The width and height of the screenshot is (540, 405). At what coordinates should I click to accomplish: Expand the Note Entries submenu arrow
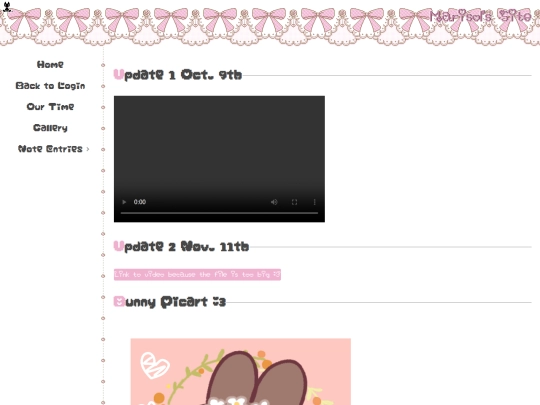pos(88,149)
